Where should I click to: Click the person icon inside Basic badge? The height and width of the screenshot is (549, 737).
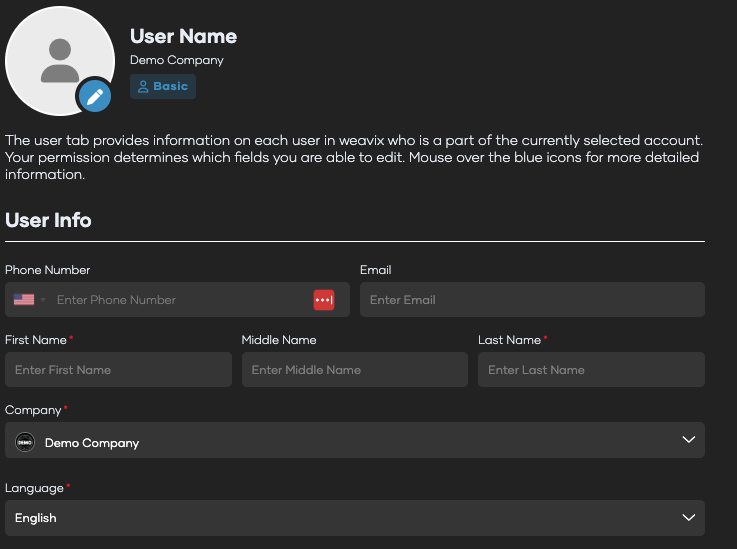pyautogui.click(x=143, y=86)
